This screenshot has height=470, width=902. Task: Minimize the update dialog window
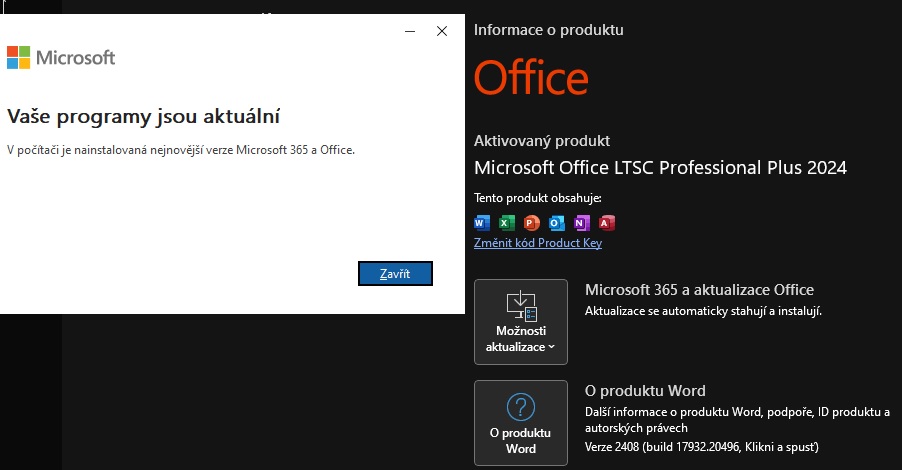pos(410,31)
